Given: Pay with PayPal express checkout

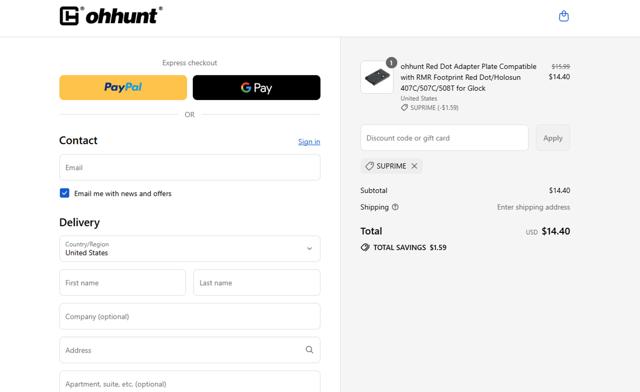Looking at the screenshot, I should (x=123, y=87).
